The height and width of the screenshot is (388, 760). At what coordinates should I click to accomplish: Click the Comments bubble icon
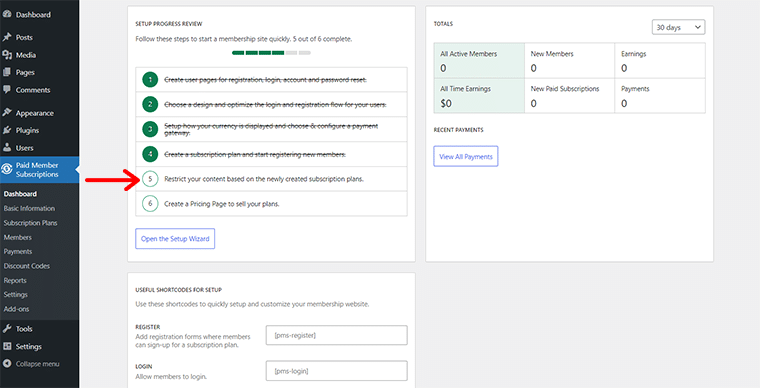[x=7, y=90]
